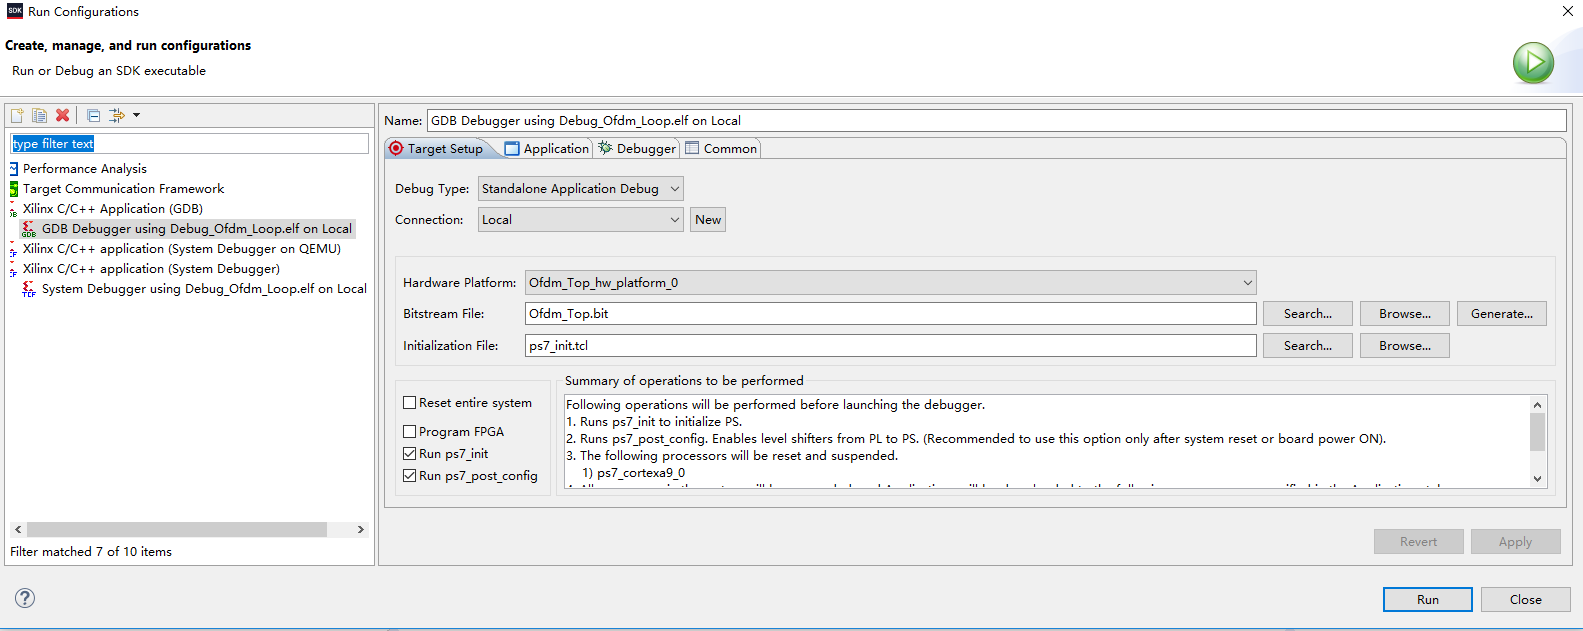Click the tree horizontal scrollbar right arrow
The width and height of the screenshot is (1583, 631).
[361, 530]
